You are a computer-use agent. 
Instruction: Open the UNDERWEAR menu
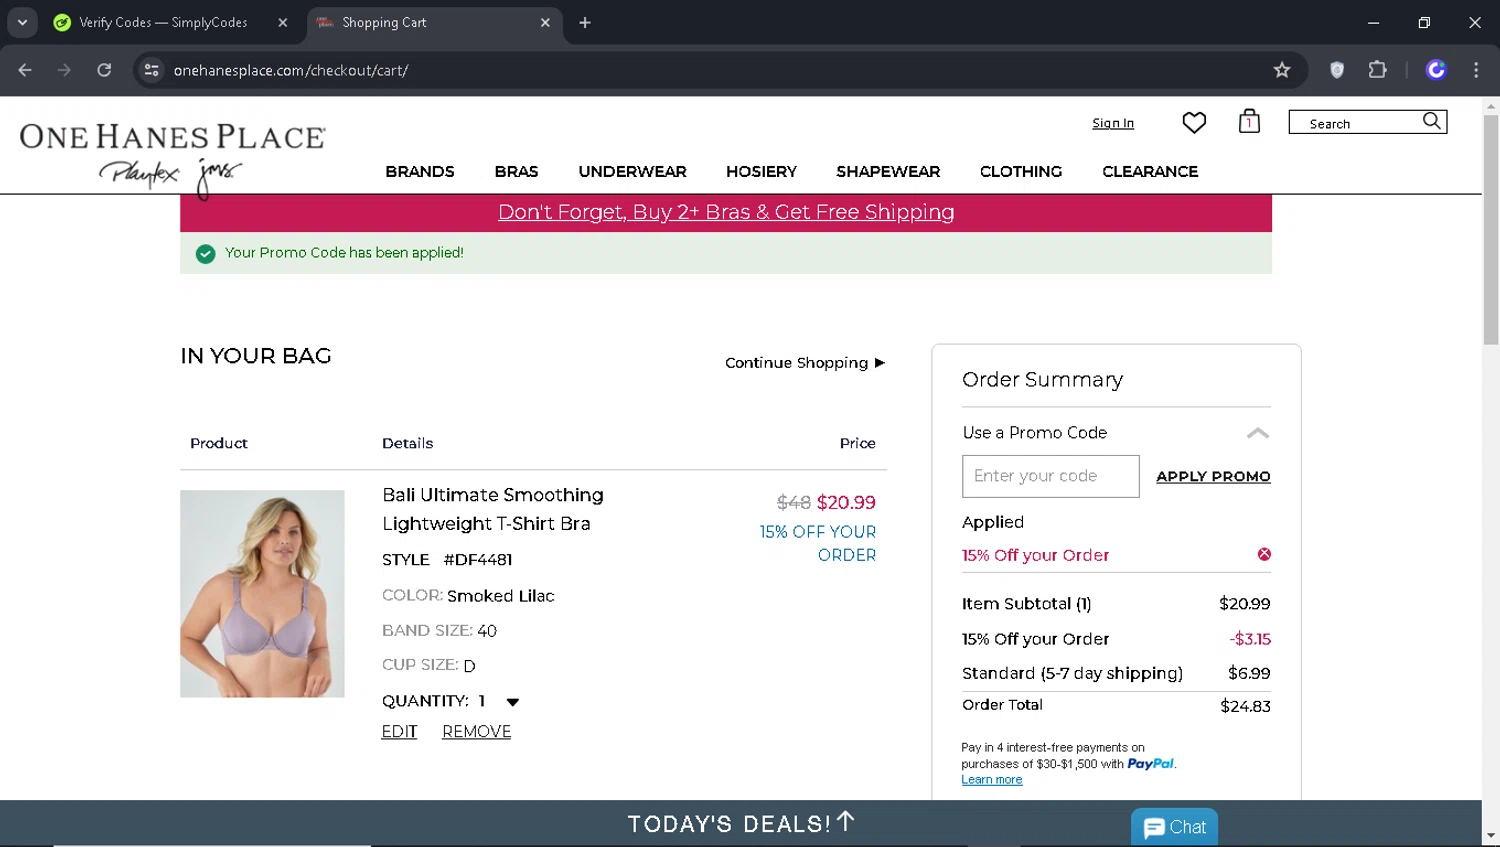(x=632, y=172)
